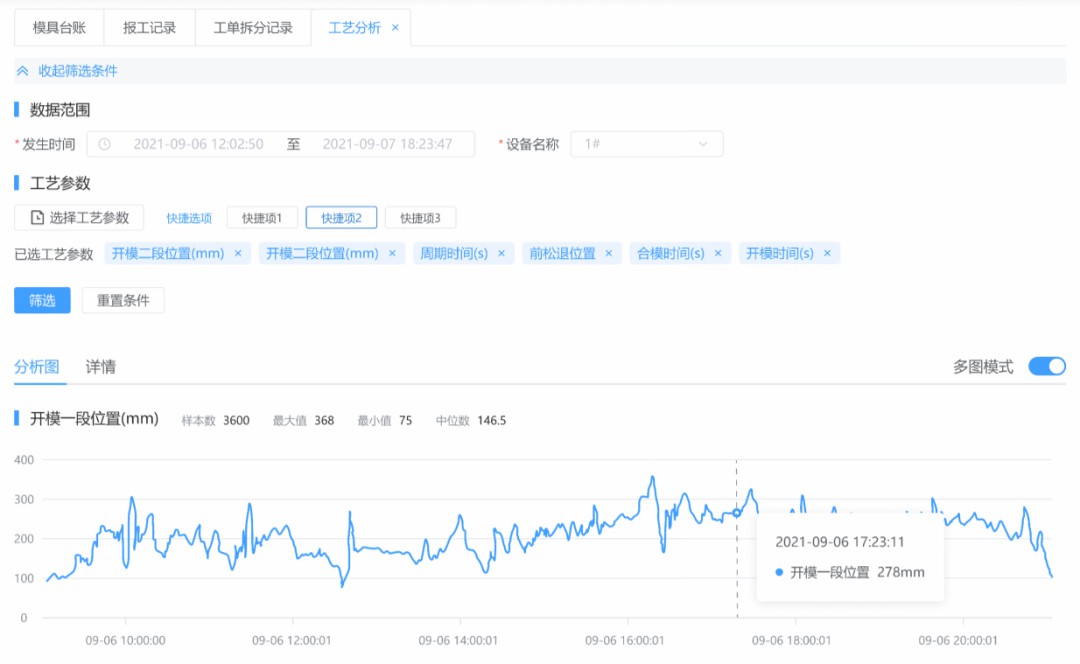1080x664 pixels.
Task: Close the 工艺分析 tab with its × icon
Action: 395,28
